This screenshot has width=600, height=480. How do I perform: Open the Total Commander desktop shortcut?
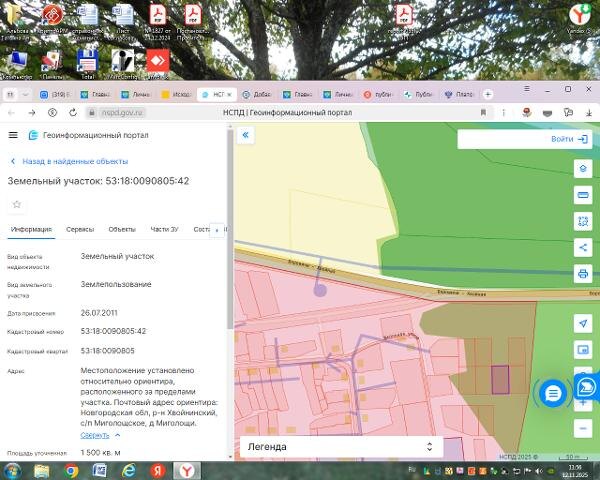pyautogui.click(x=87, y=64)
